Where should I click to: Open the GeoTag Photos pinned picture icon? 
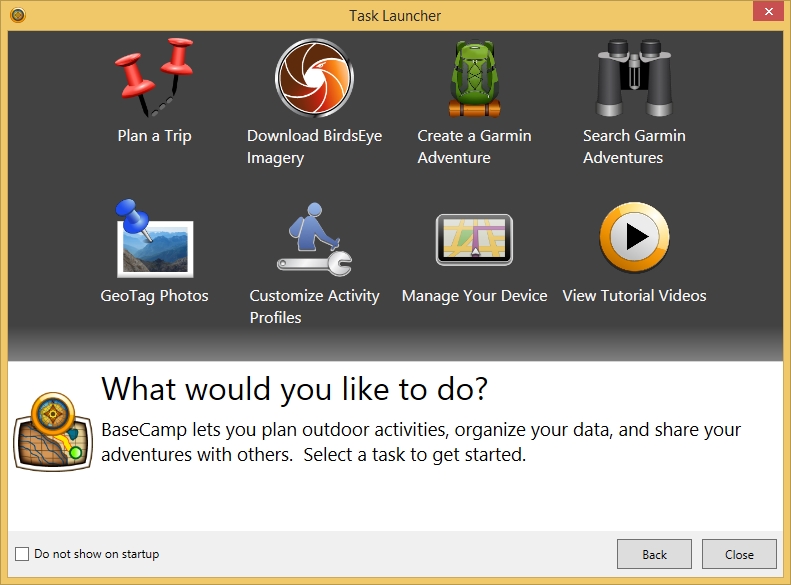point(154,238)
